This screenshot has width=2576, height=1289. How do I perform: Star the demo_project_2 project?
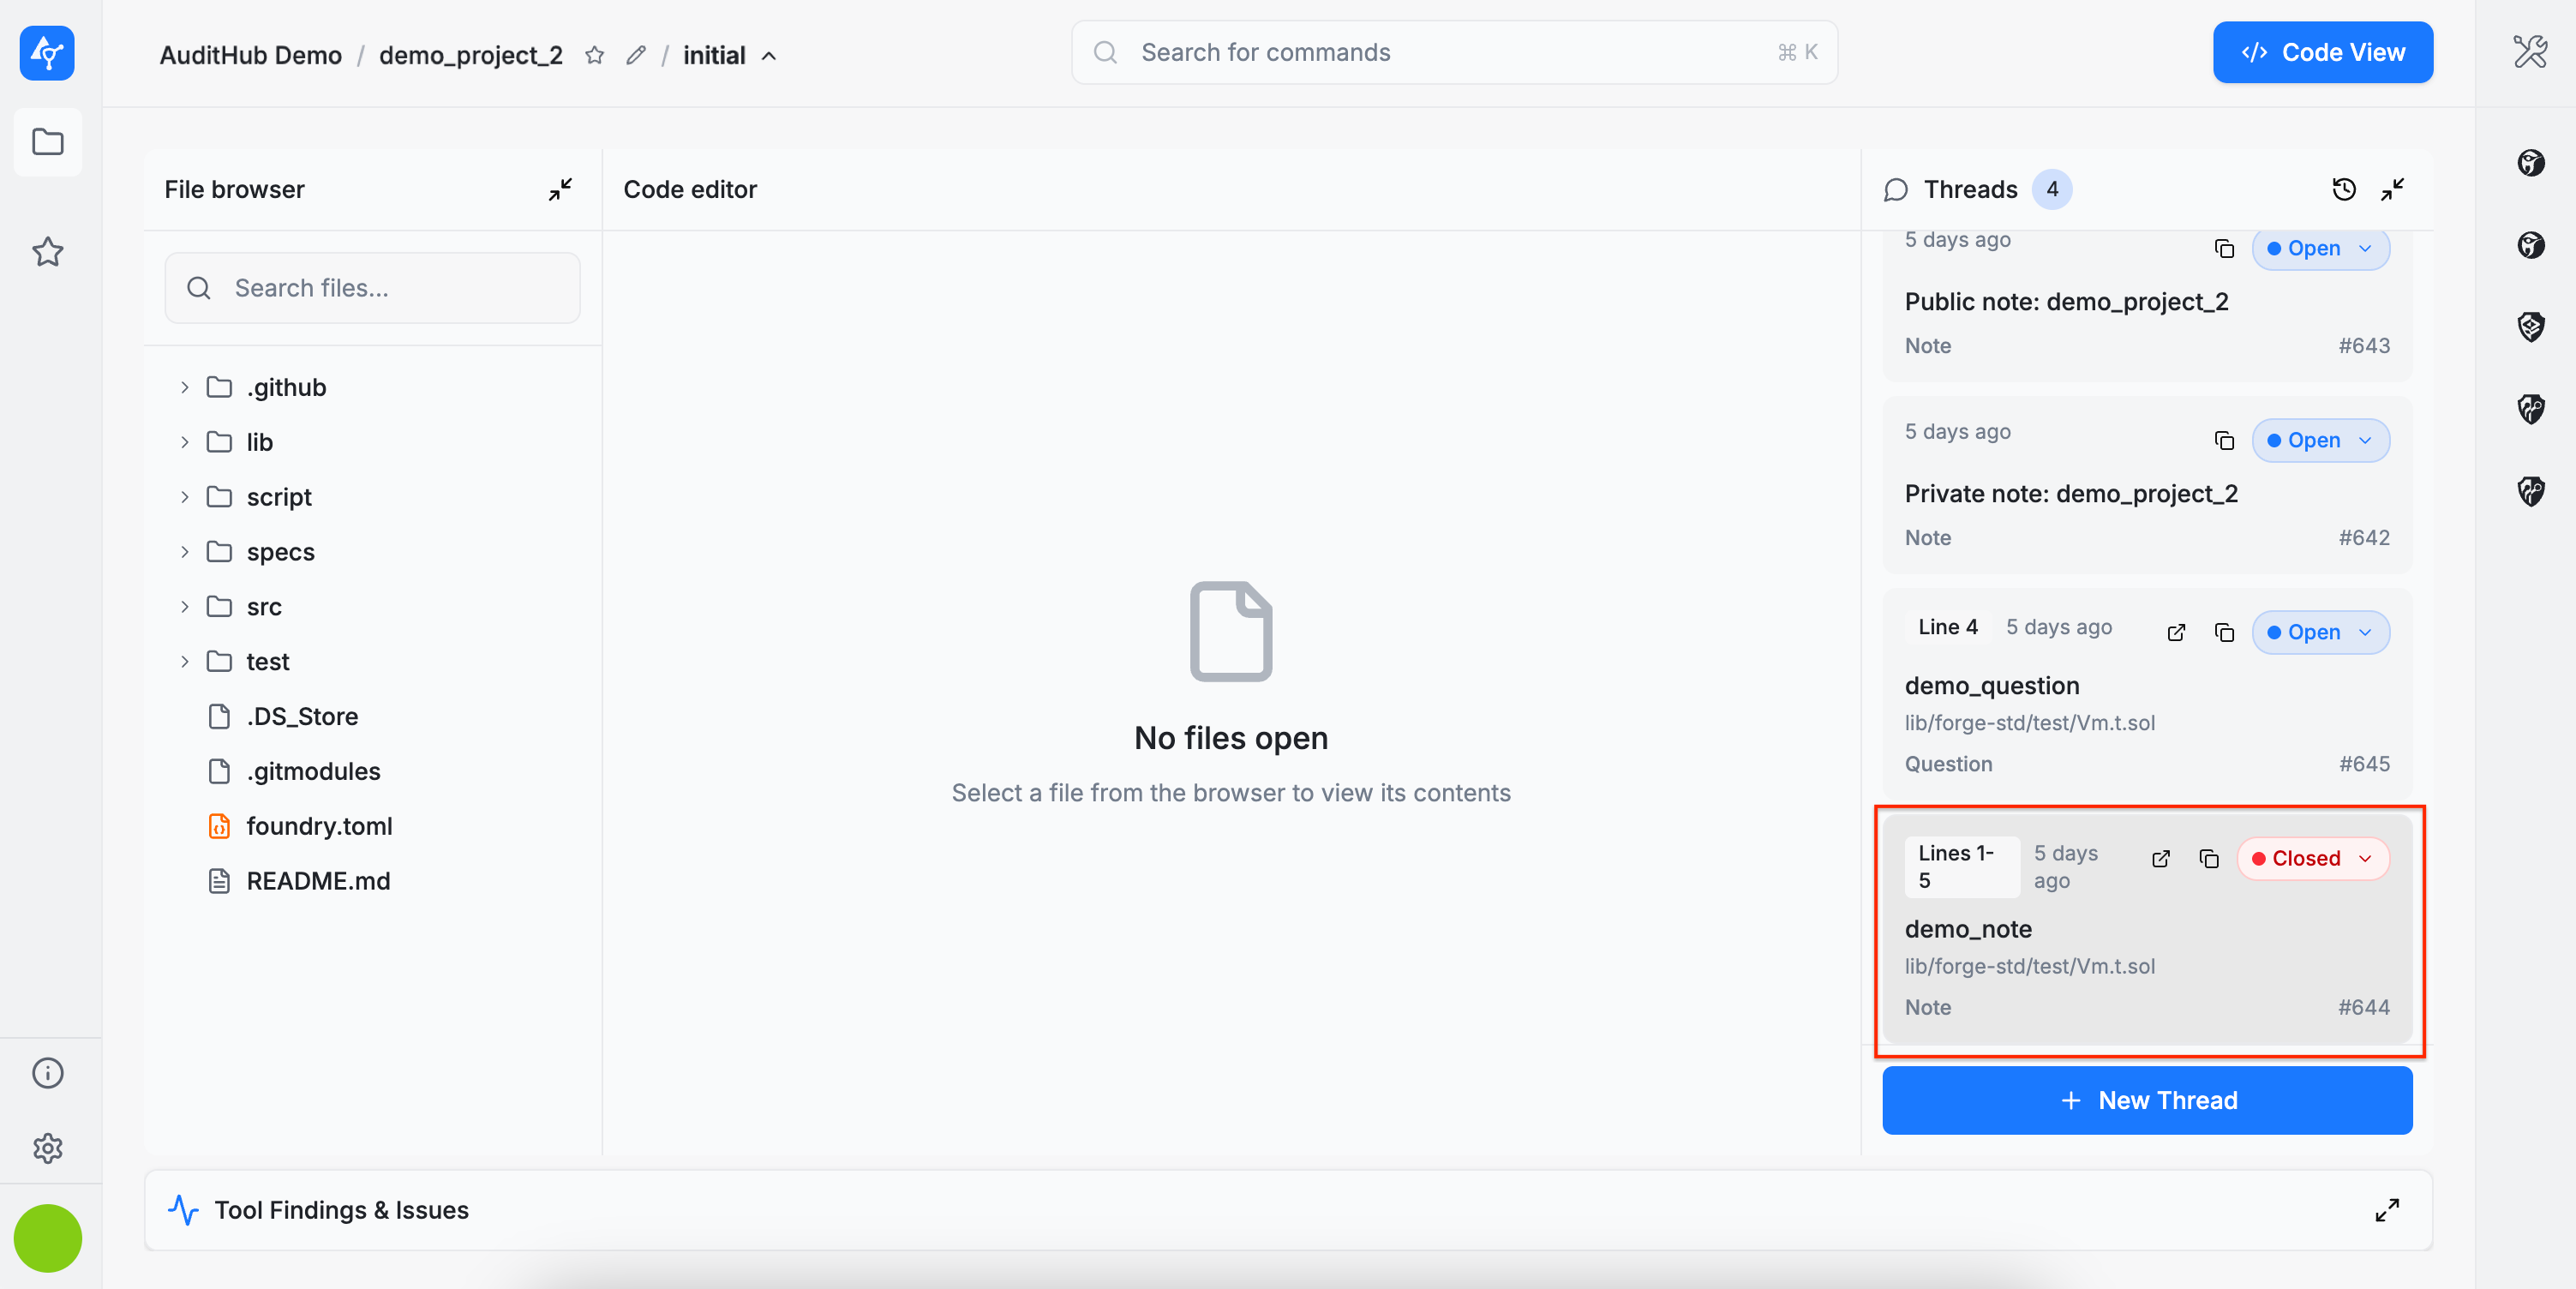(595, 55)
